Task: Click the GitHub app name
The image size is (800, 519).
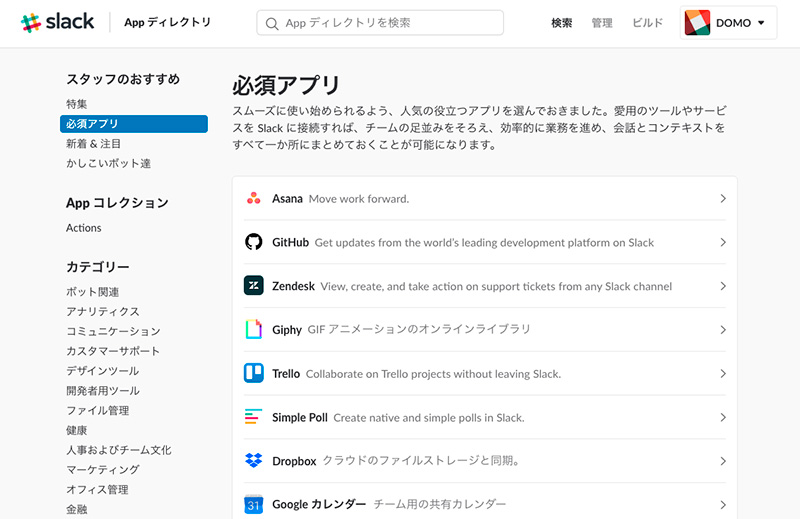Action: [290, 242]
